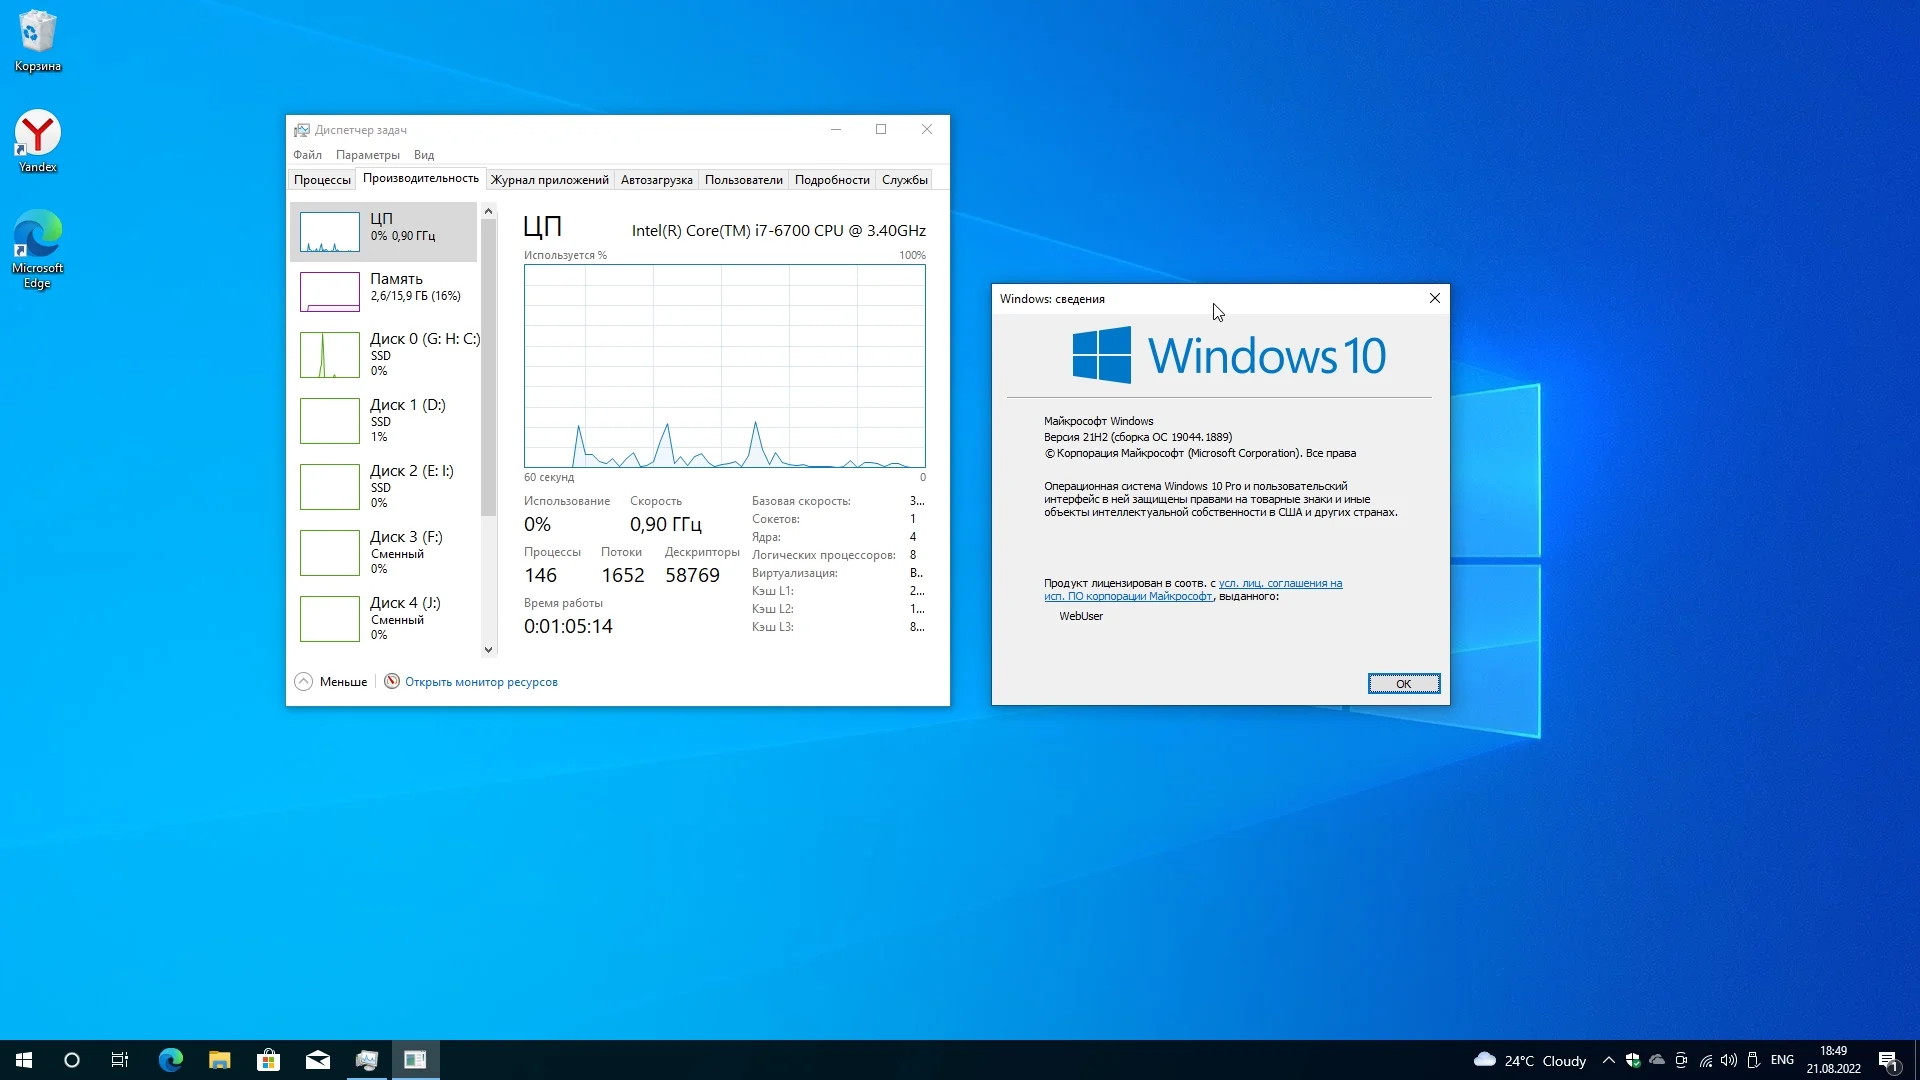Open the Microsoft license agreement link
Image resolution: width=1920 pixels, height=1080 pixels.
pos(1279,583)
